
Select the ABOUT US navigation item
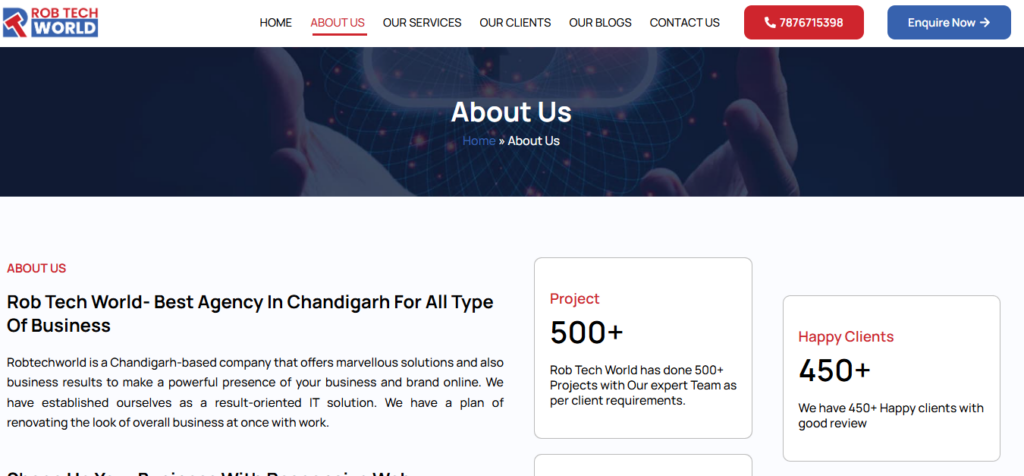[338, 22]
